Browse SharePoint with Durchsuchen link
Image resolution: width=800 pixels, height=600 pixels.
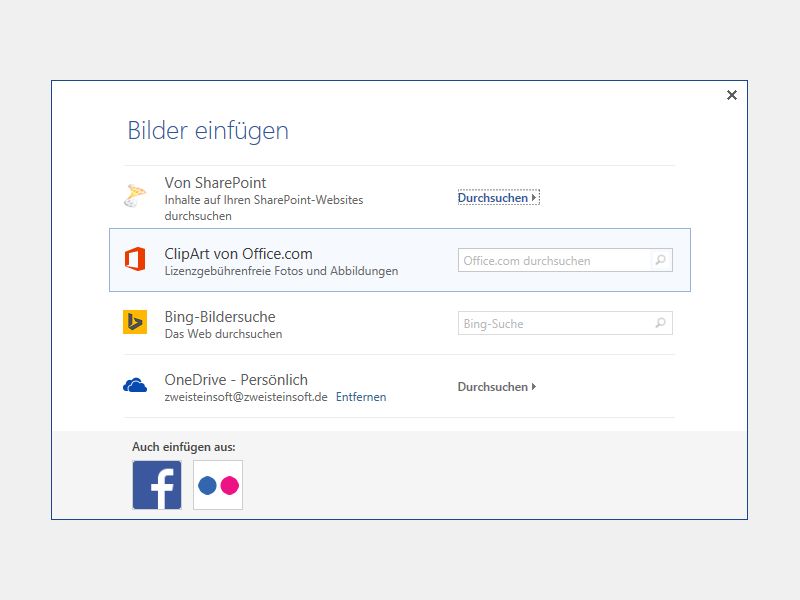(498, 197)
